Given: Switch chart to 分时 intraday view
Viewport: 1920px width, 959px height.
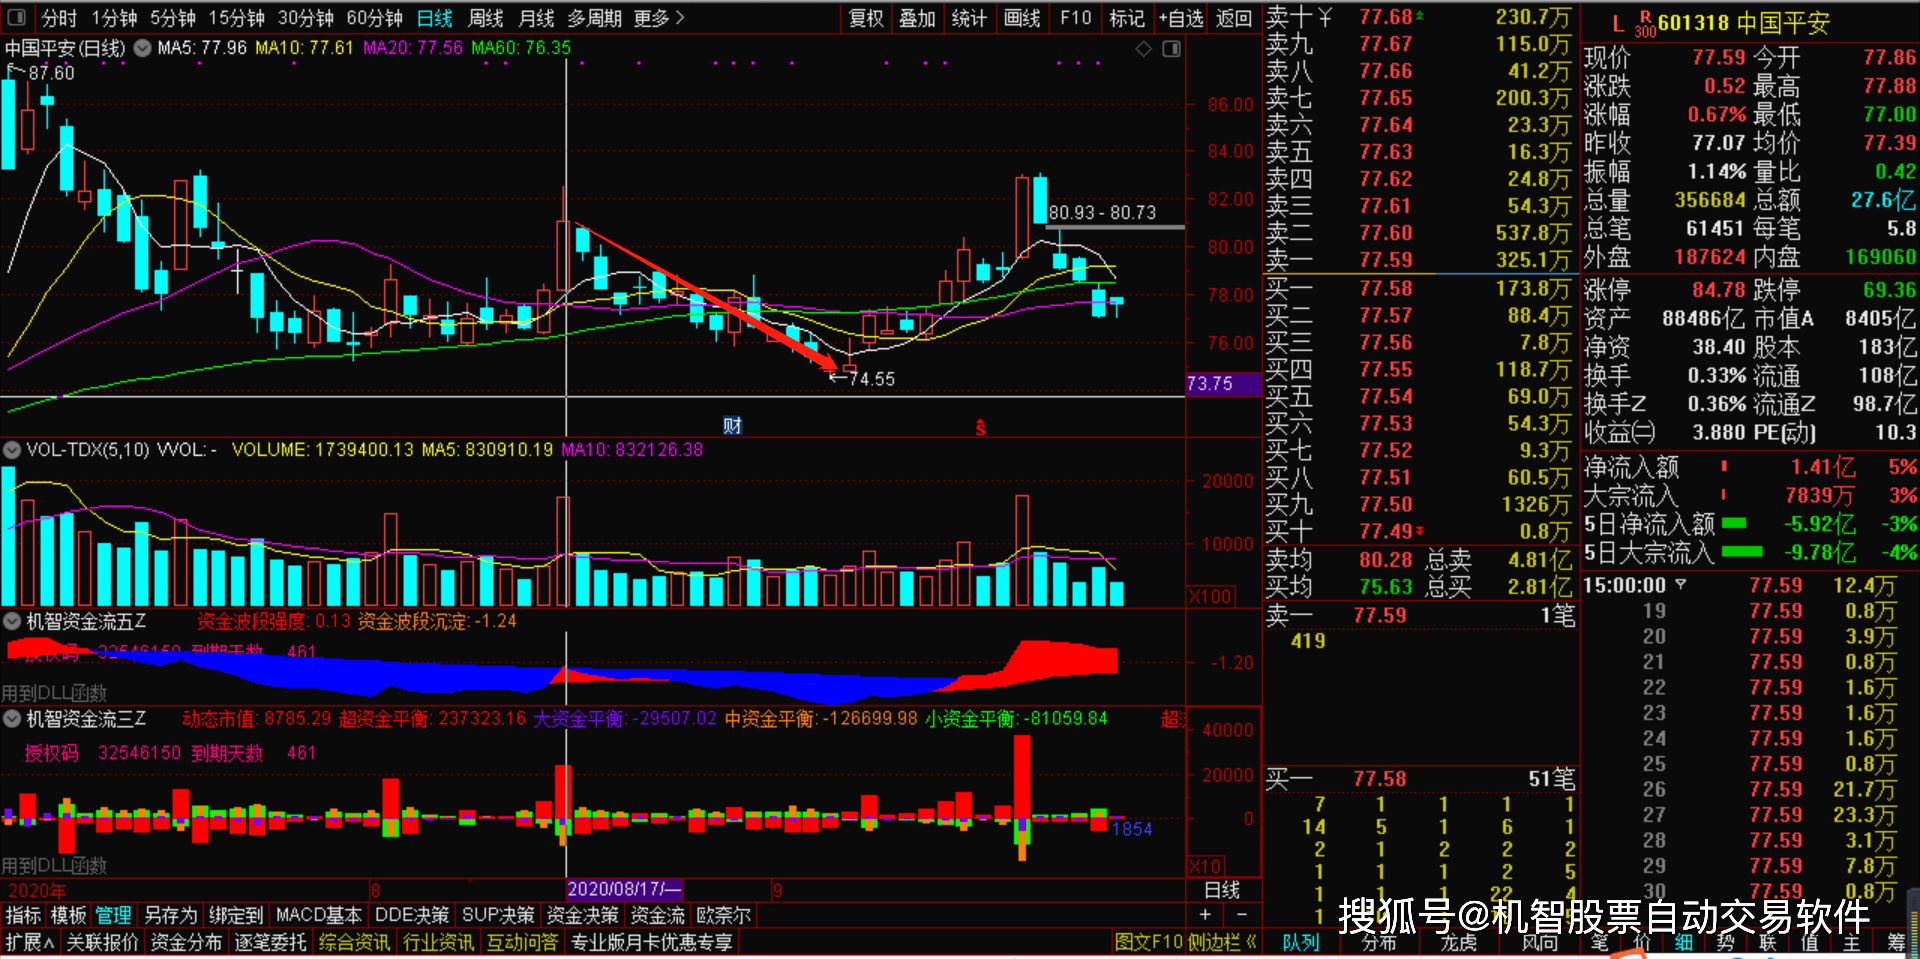Looking at the screenshot, I should point(59,18).
